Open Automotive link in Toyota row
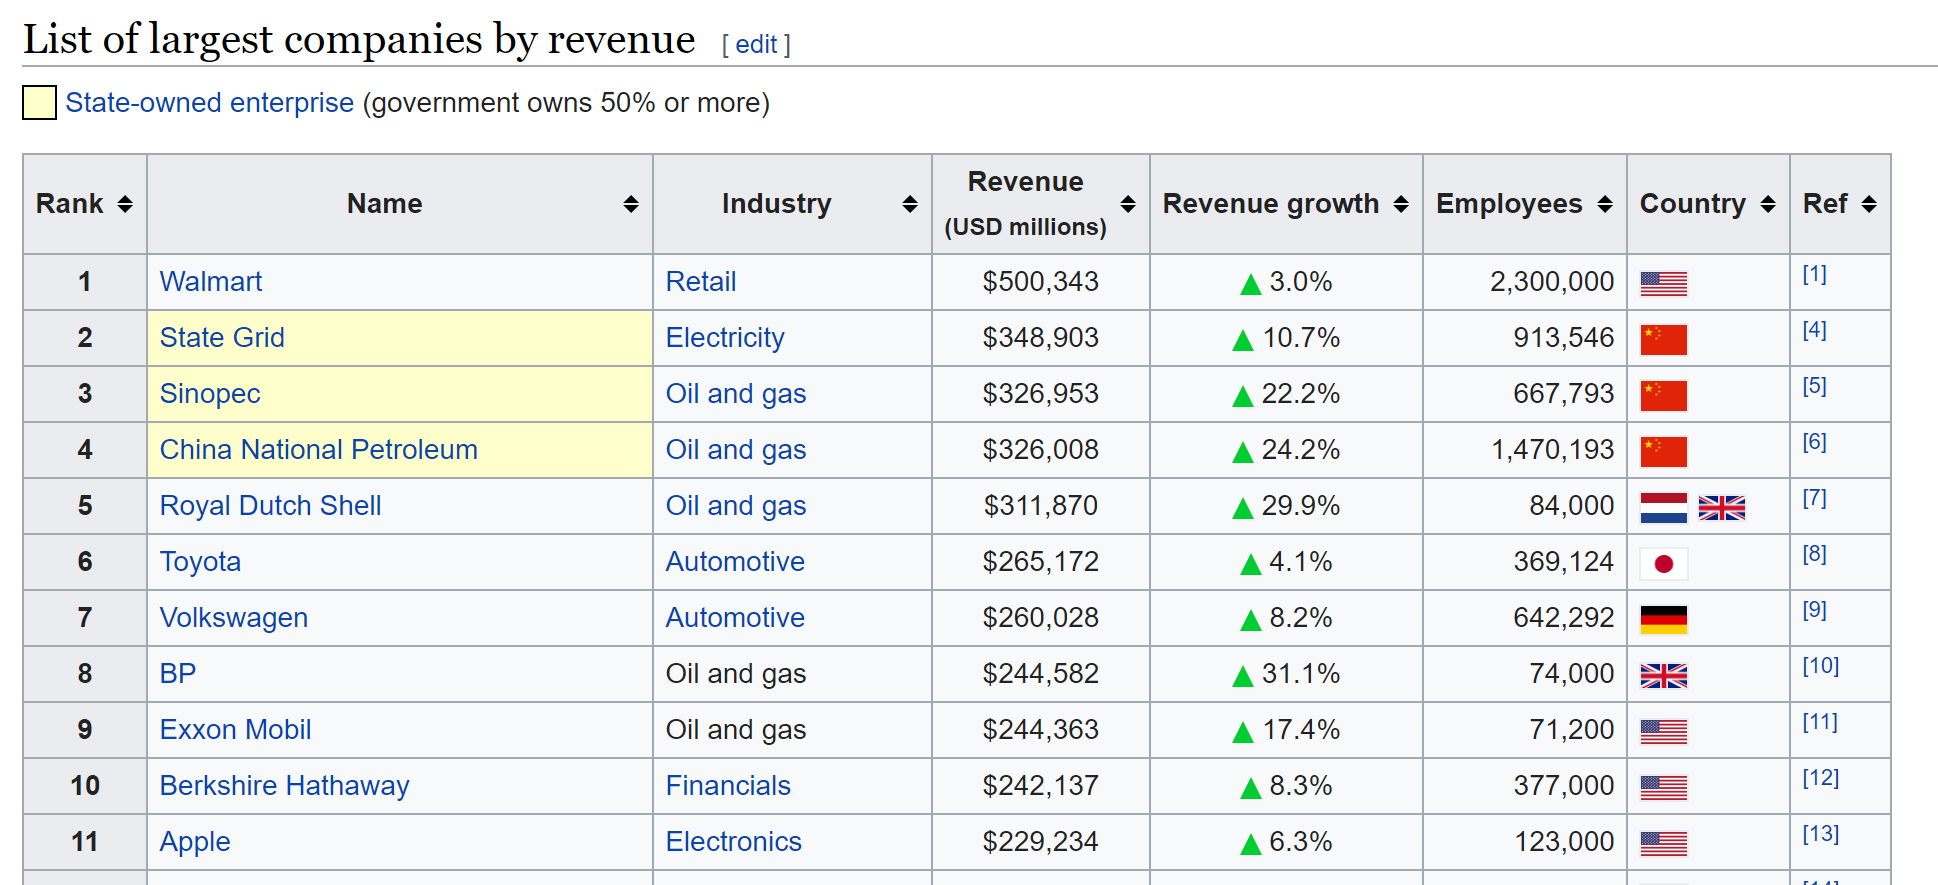Viewport: 1938px width, 885px height. click(735, 562)
